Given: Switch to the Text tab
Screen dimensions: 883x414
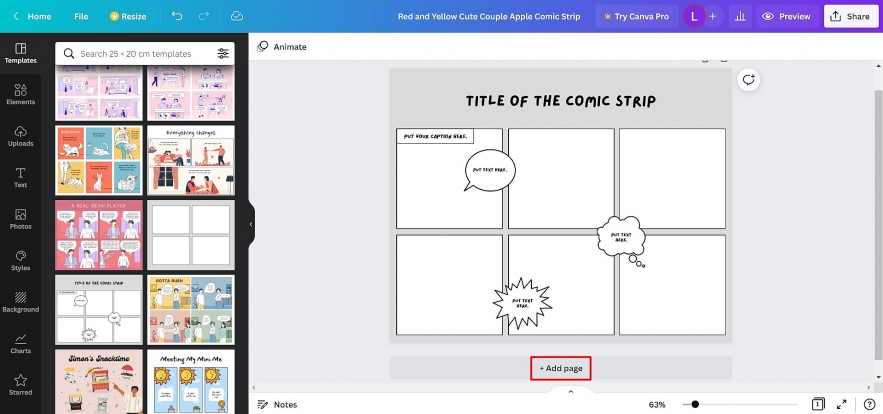Looking at the screenshot, I should pos(20,177).
